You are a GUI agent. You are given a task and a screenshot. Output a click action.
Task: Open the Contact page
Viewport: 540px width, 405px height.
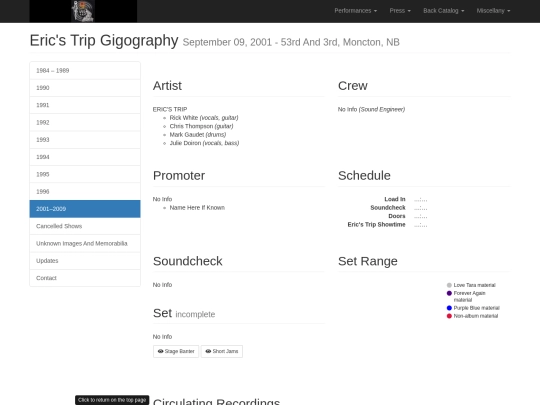pyautogui.click(x=85, y=278)
